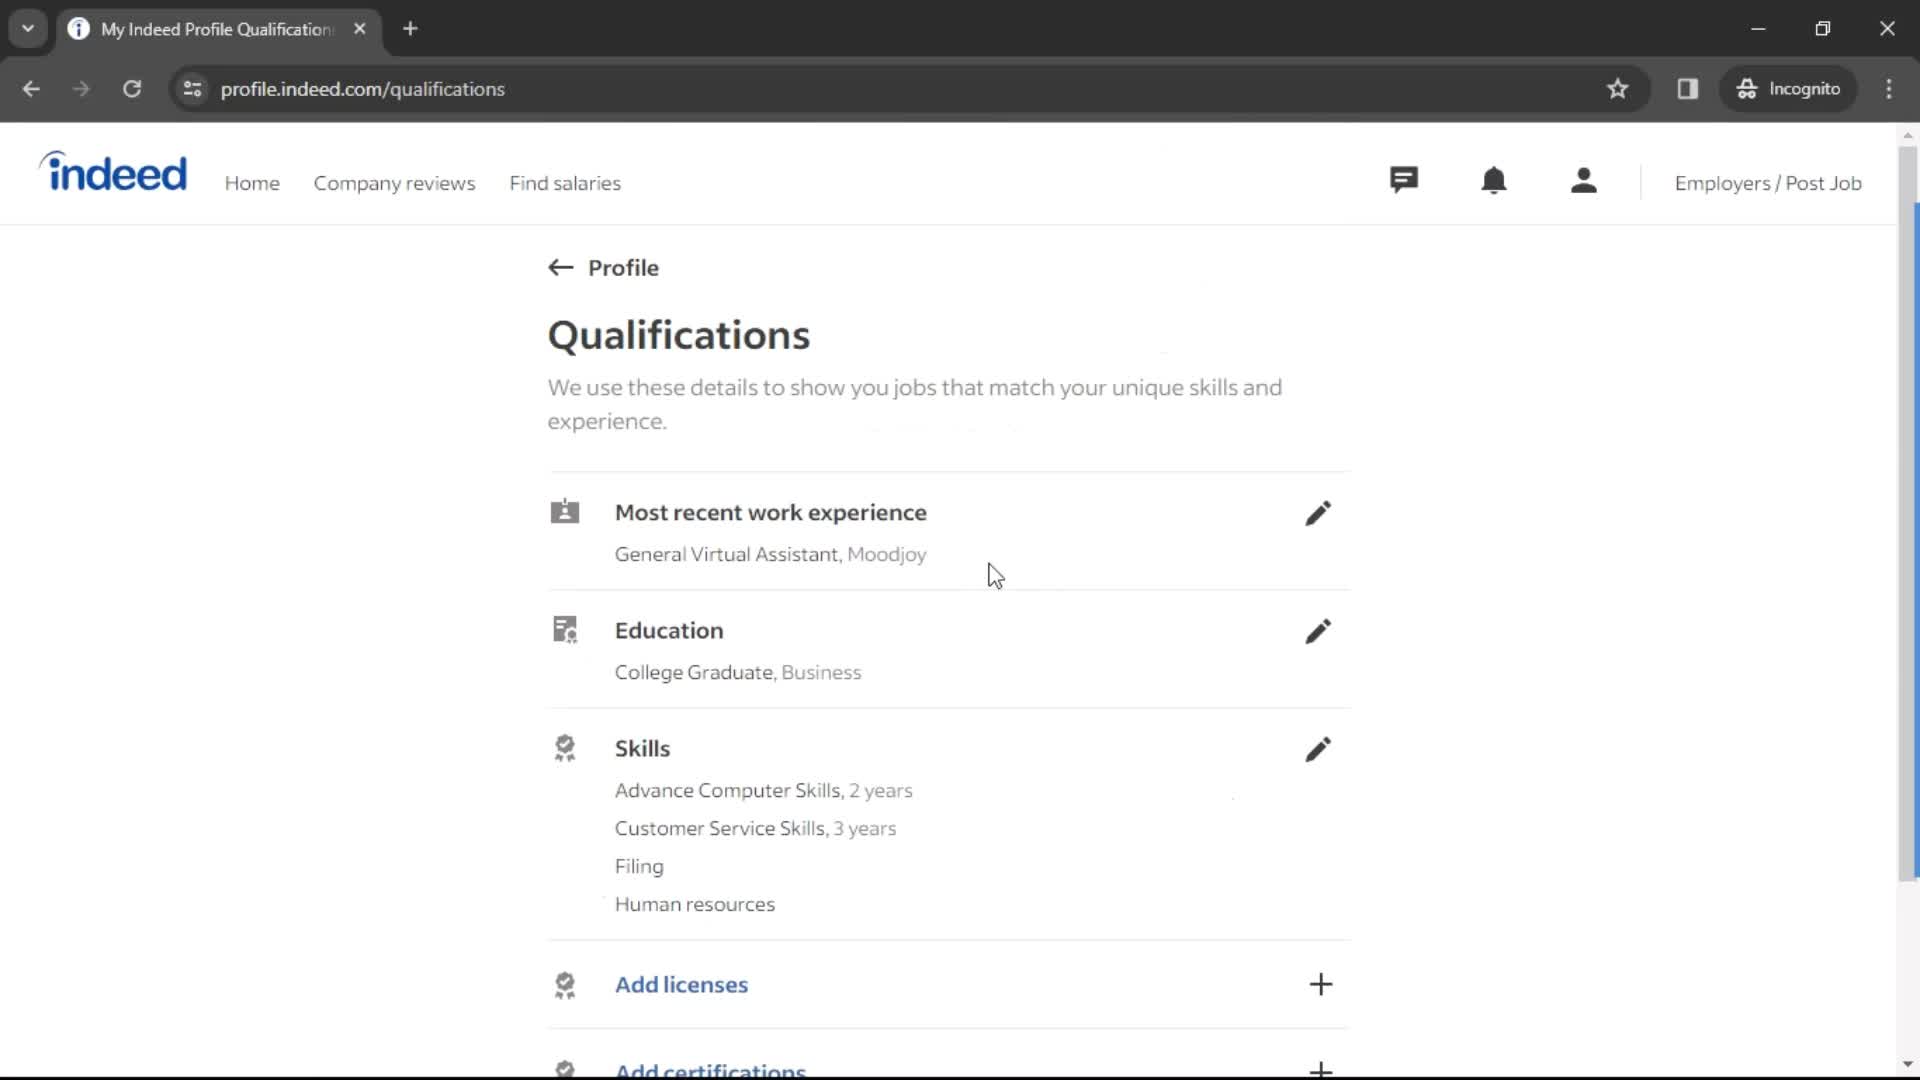Click the Home navigation menu item
This screenshot has width=1920, height=1080.
pos(252,182)
